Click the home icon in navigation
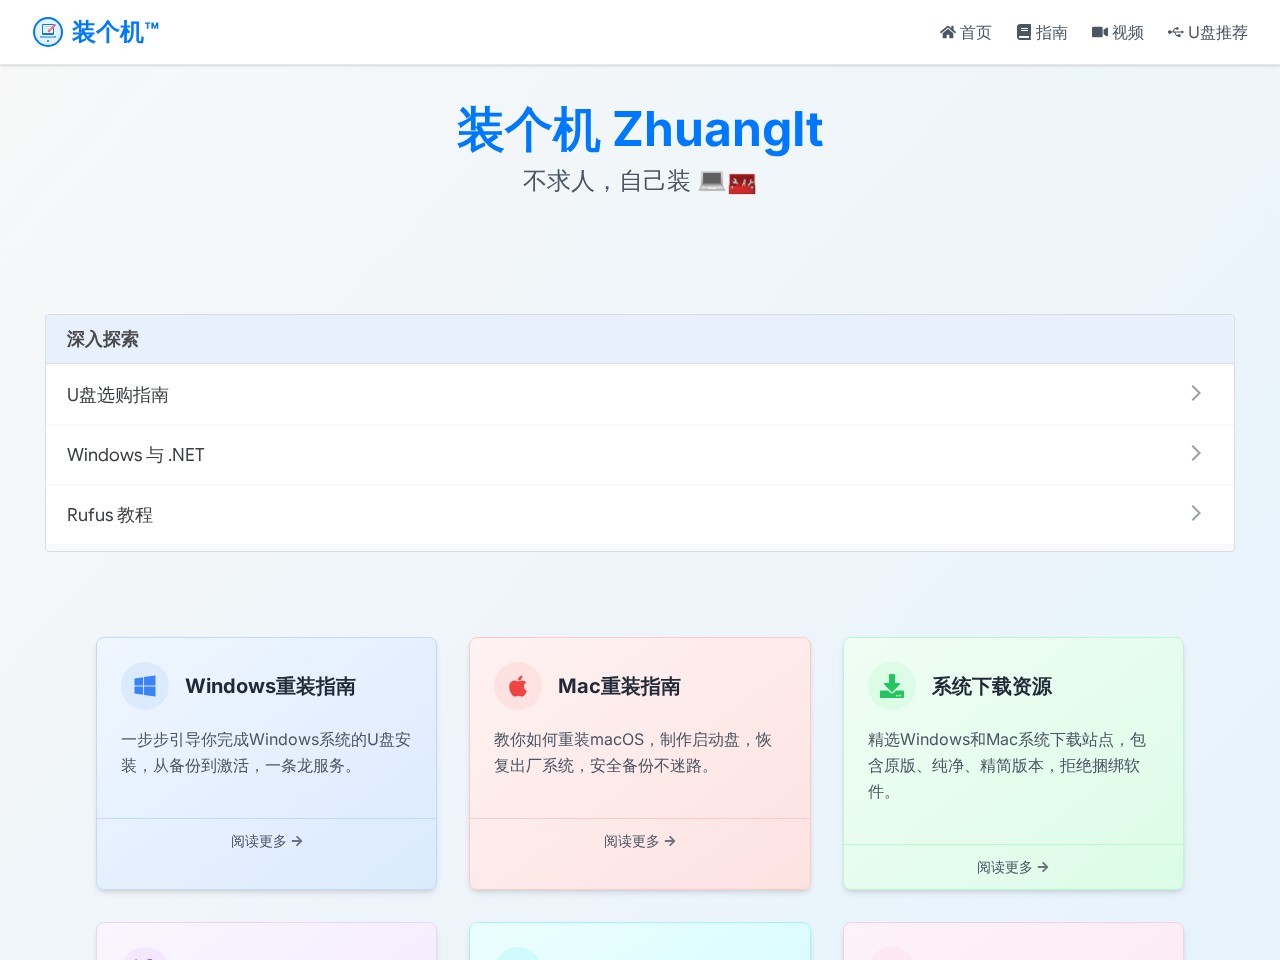Screen dimensions: 1280x960 947,32
